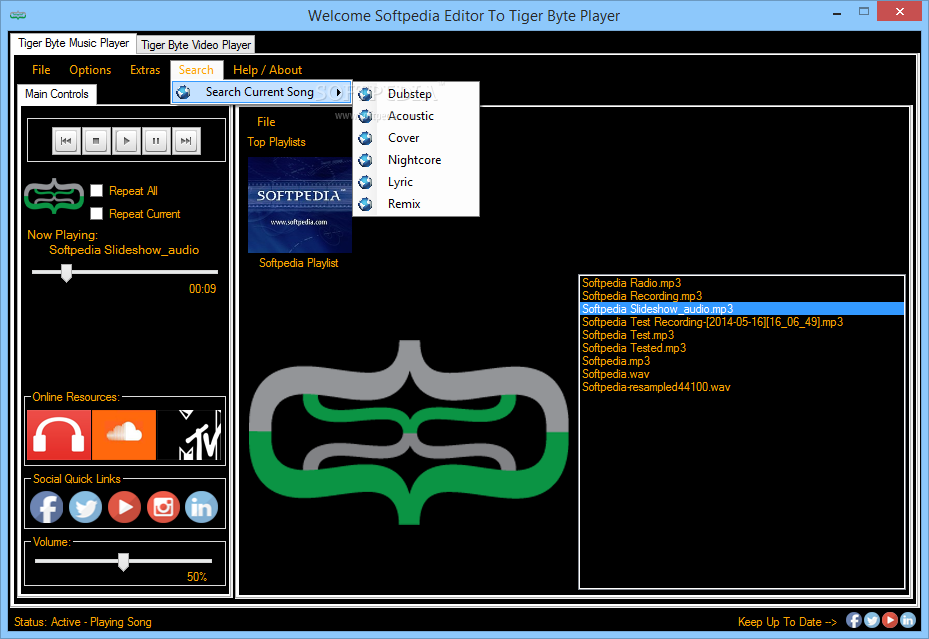Open YouTube in Social Quick Links

point(124,507)
